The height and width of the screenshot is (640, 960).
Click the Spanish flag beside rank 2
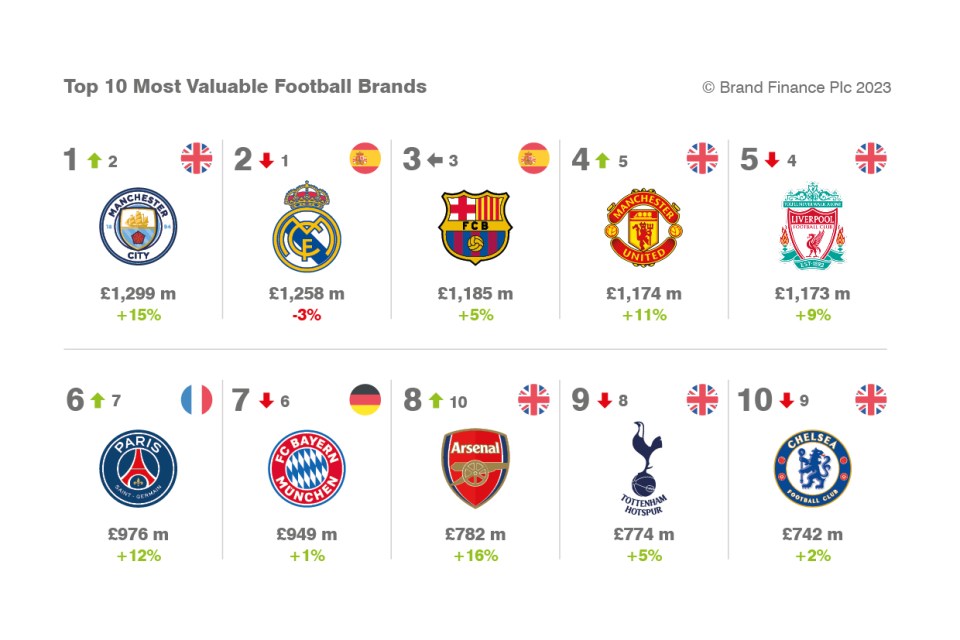point(365,159)
